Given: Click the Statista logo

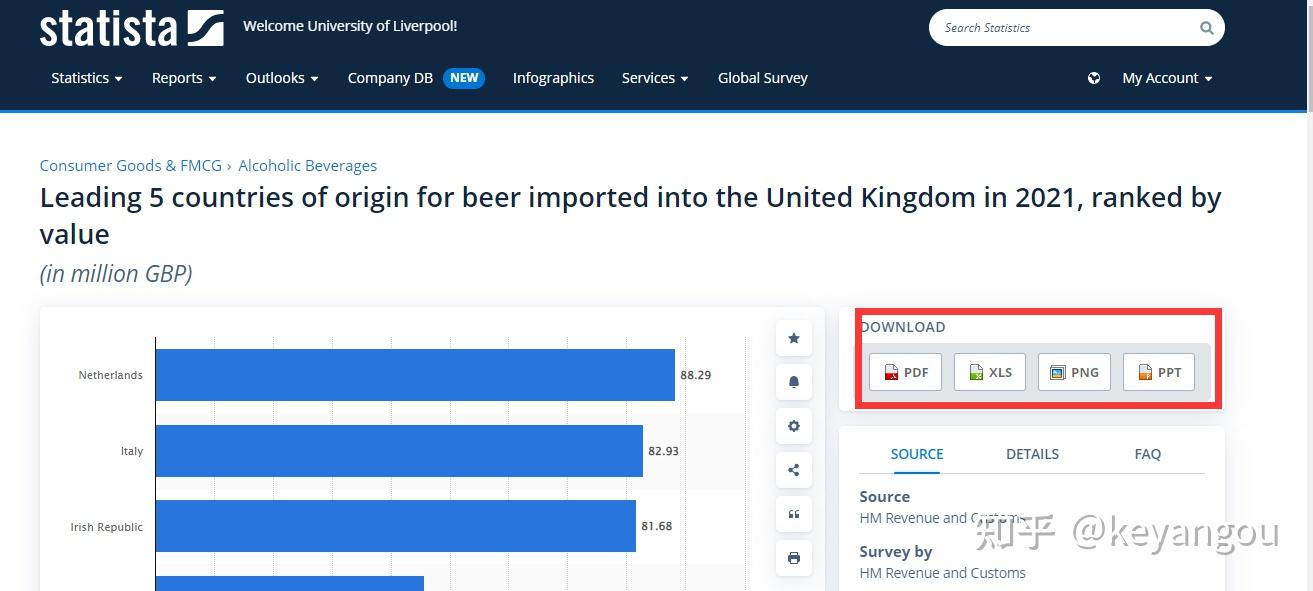Looking at the screenshot, I should pyautogui.click(x=131, y=28).
